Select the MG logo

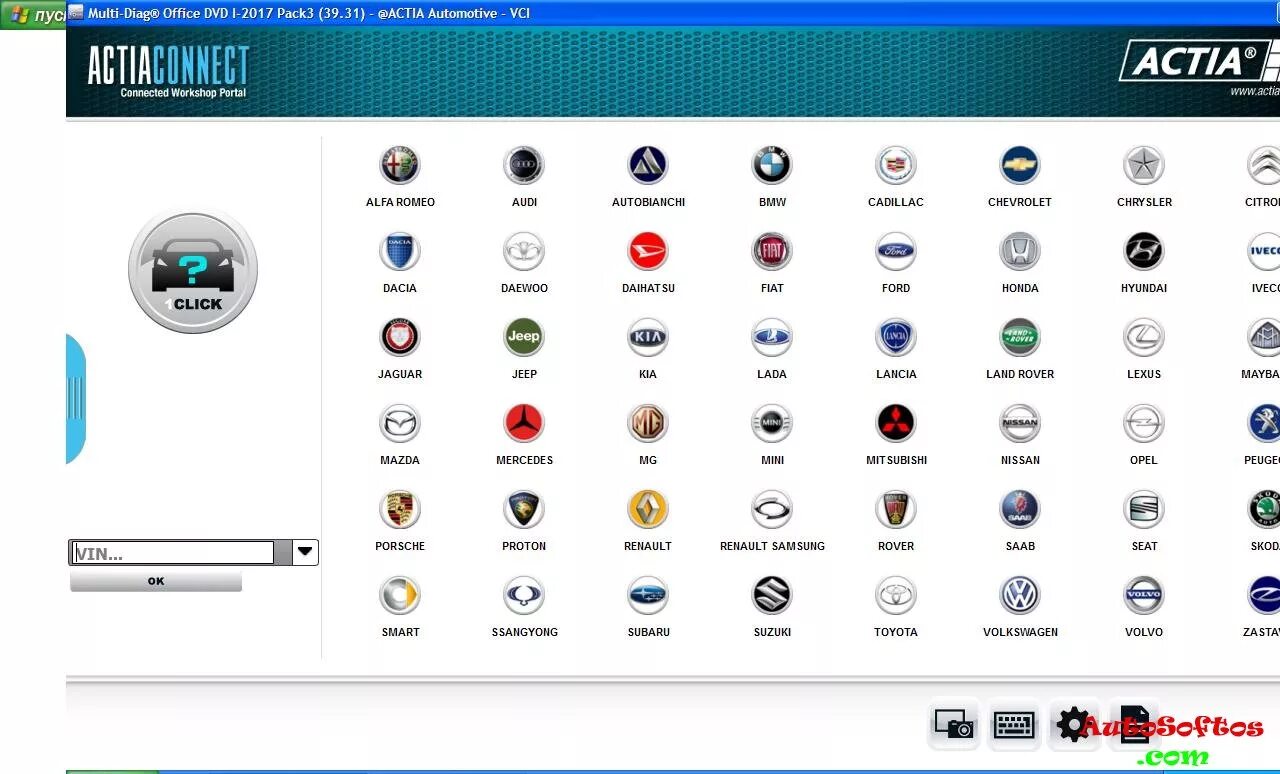click(x=648, y=423)
